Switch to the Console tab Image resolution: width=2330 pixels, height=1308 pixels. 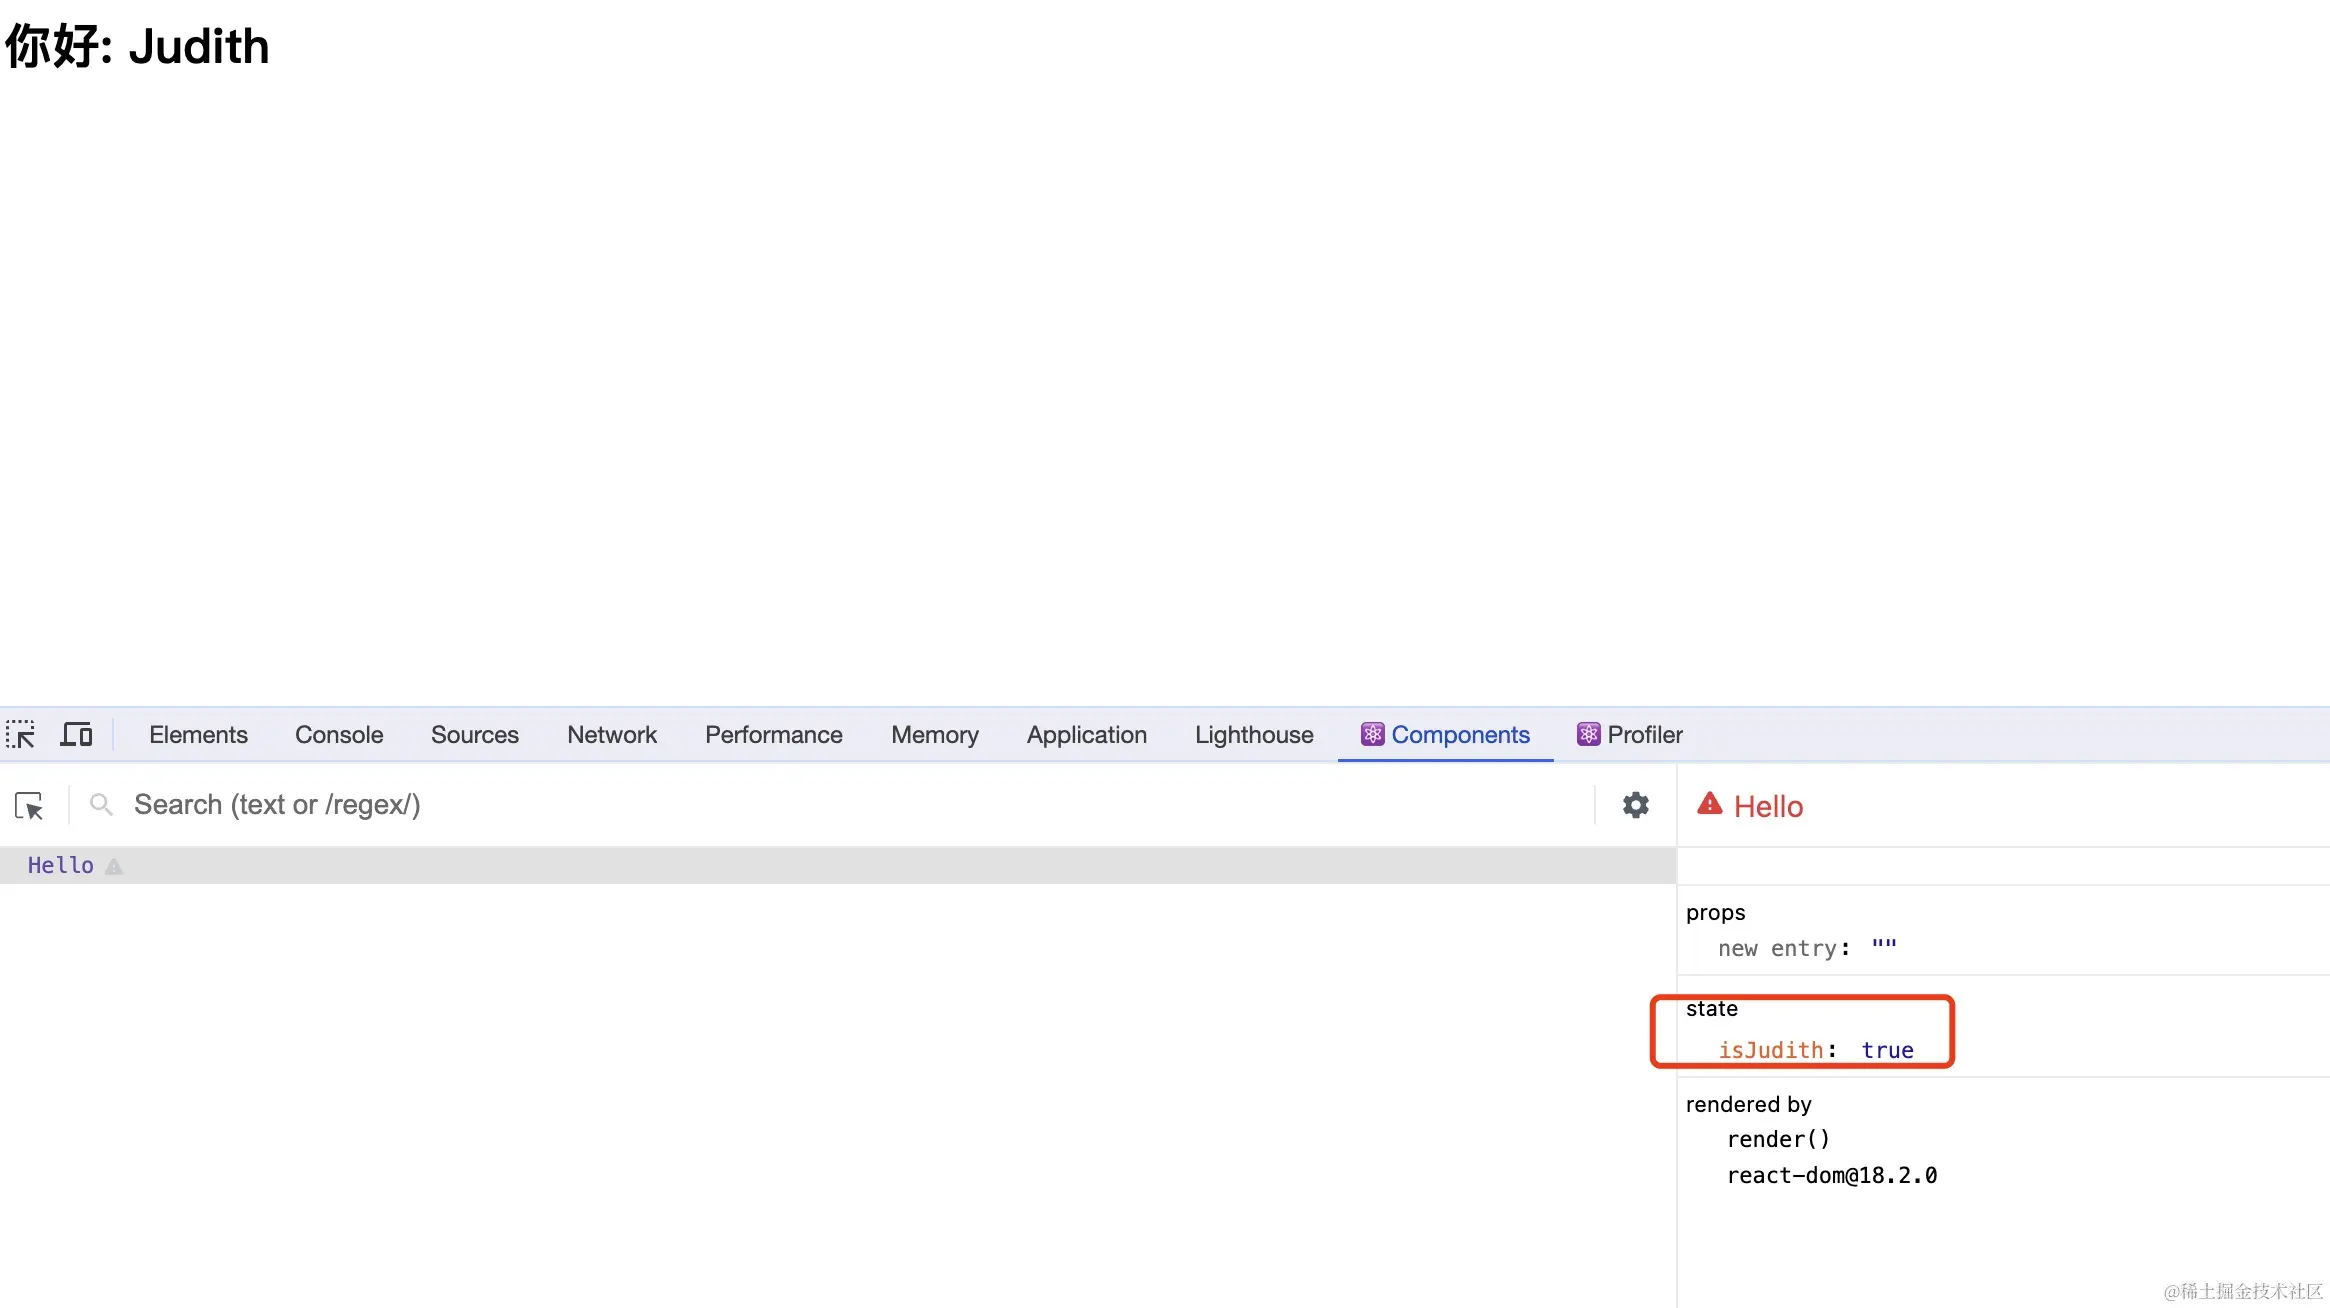click(339, 735)
